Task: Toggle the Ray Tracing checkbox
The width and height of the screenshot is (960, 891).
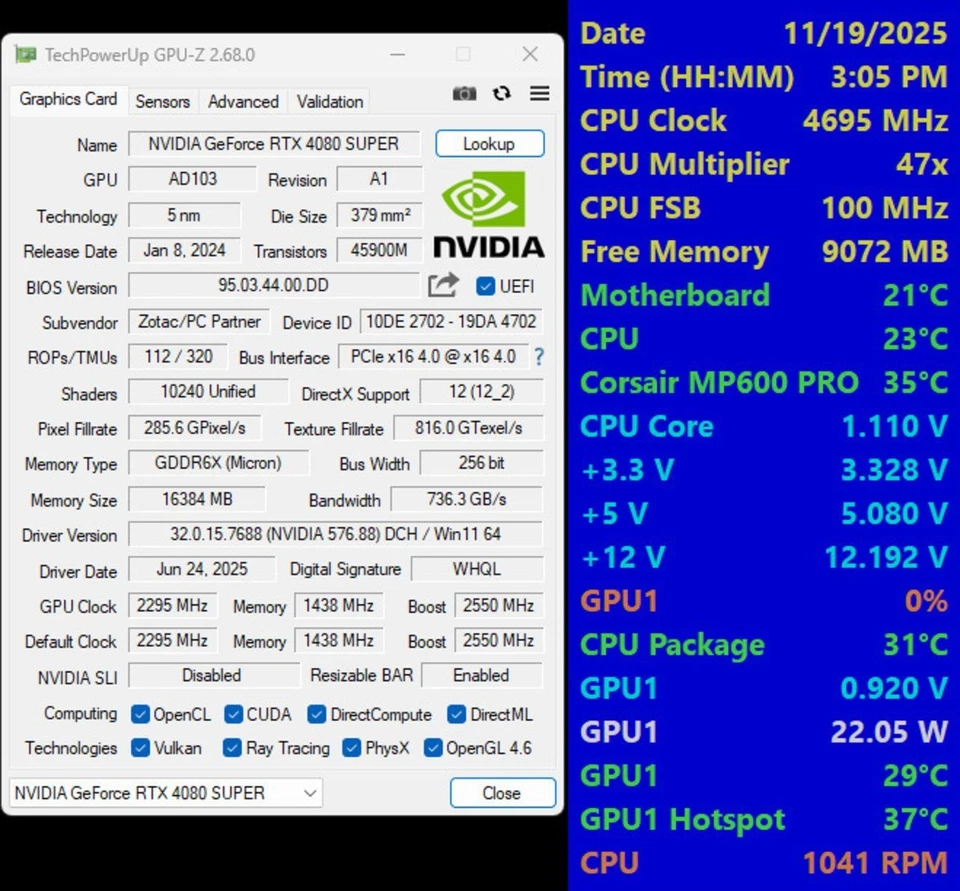Action: click(232, 748)
